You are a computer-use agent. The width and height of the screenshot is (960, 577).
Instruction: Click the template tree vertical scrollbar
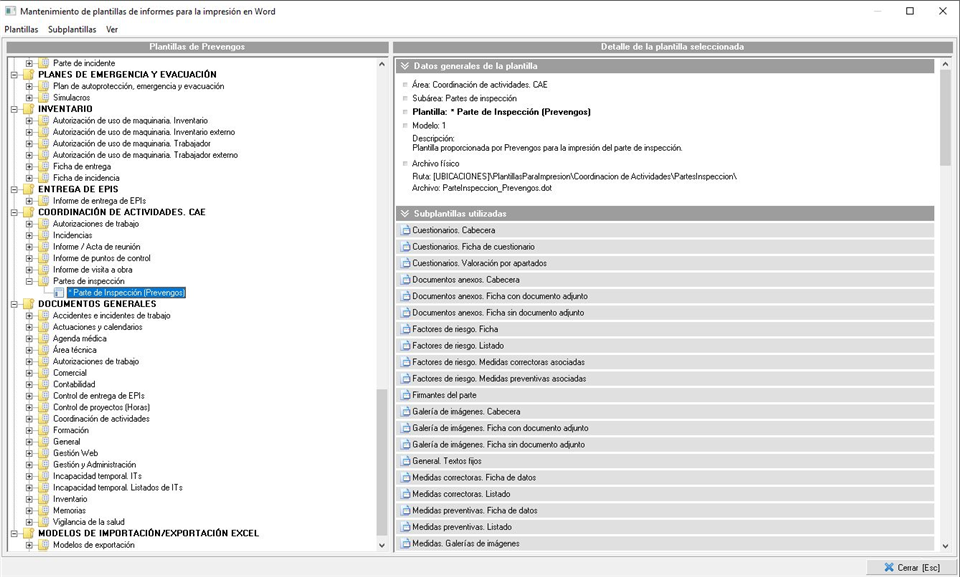[x=382, y=300]
